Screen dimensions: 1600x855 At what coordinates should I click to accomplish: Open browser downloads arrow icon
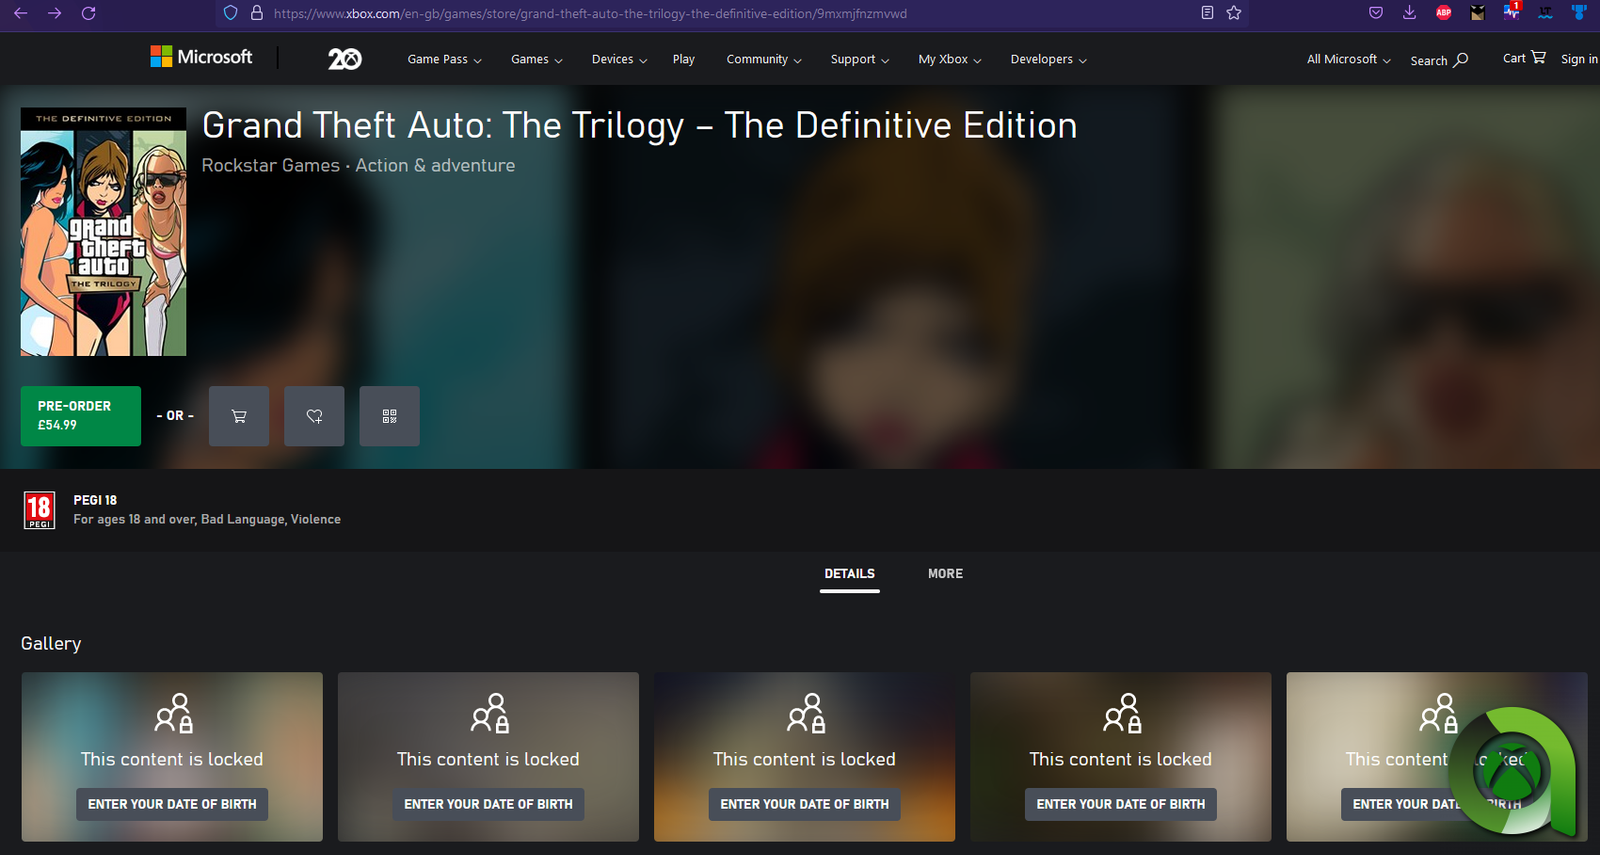[1409, 13]
